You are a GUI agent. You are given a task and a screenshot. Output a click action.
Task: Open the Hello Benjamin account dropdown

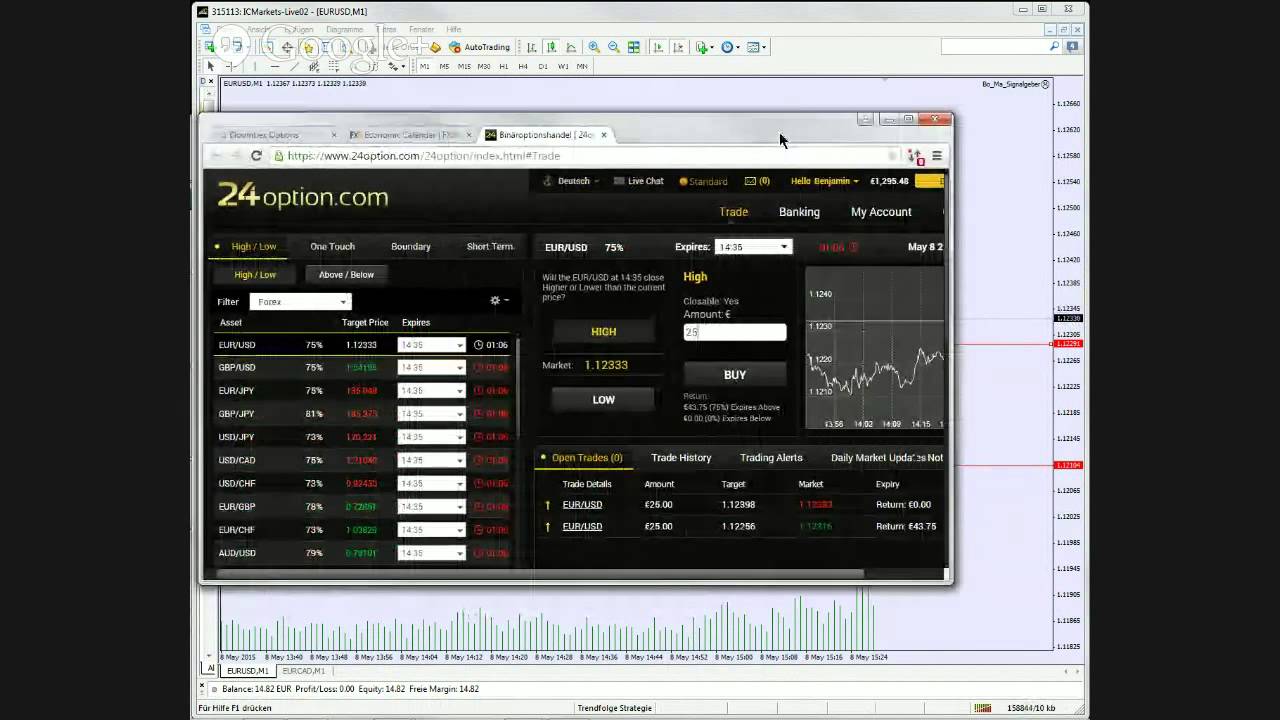[x=825, y=181]
